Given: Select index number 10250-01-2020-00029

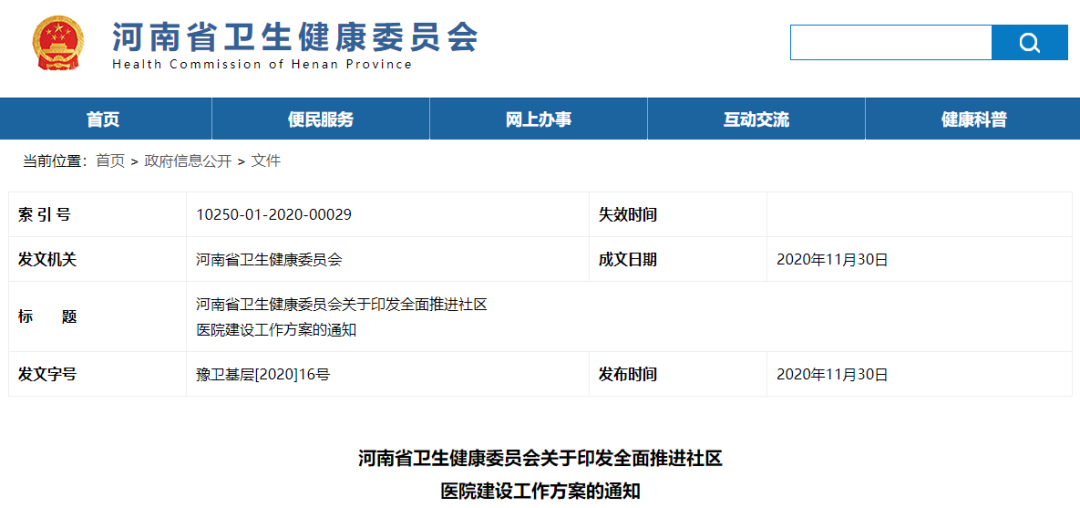Looking at the screenshot, I should pyautogui.click(x=274, y=215).
